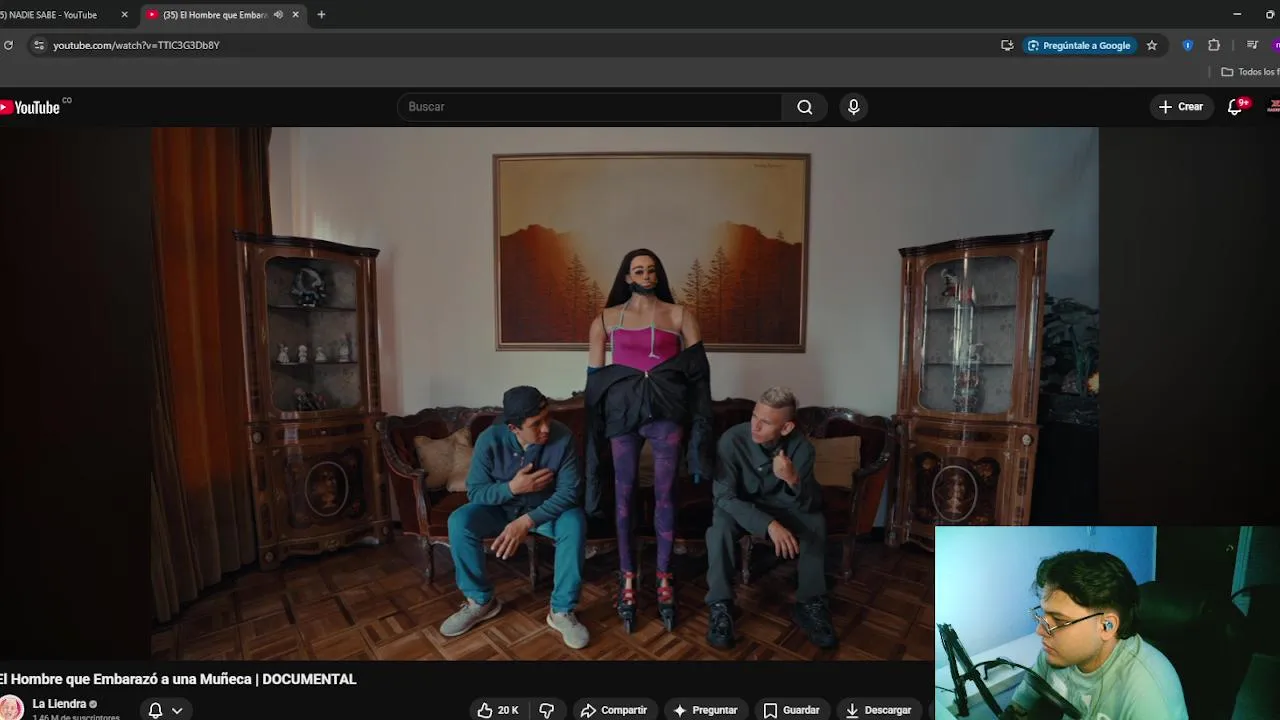The height and width of the screenshot is (720, 1280).
Task: Select the El Hombre que Embarazó tab
Action: (x=215, y=15)
